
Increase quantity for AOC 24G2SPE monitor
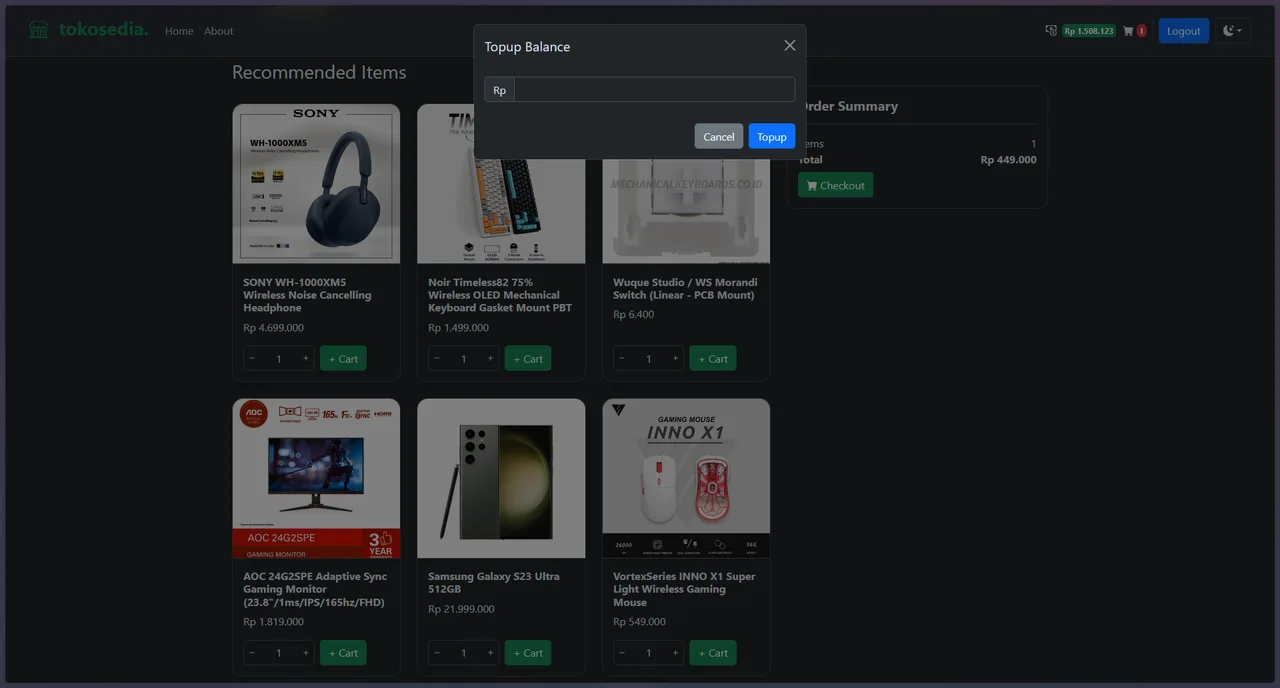point(306,653)
